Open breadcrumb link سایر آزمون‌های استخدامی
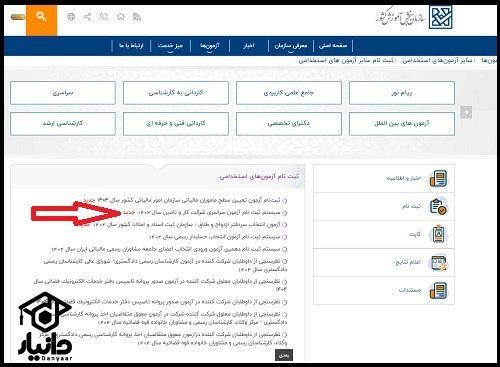 pos(437,61)
